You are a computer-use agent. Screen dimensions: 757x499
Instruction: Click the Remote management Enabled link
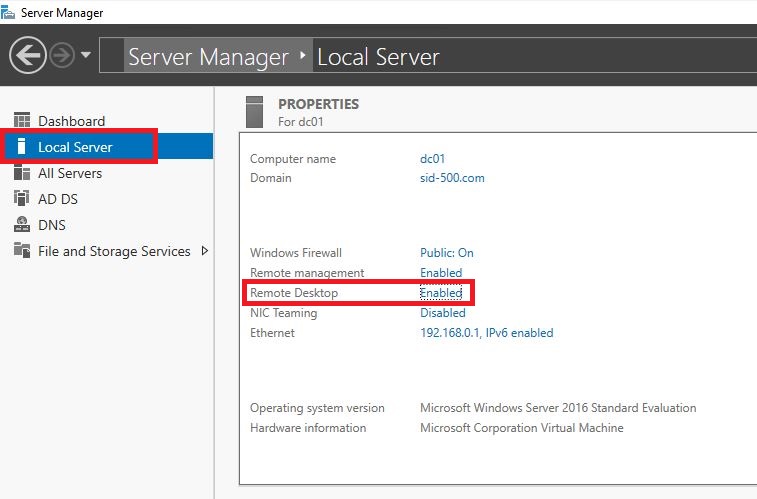[441, 273]
